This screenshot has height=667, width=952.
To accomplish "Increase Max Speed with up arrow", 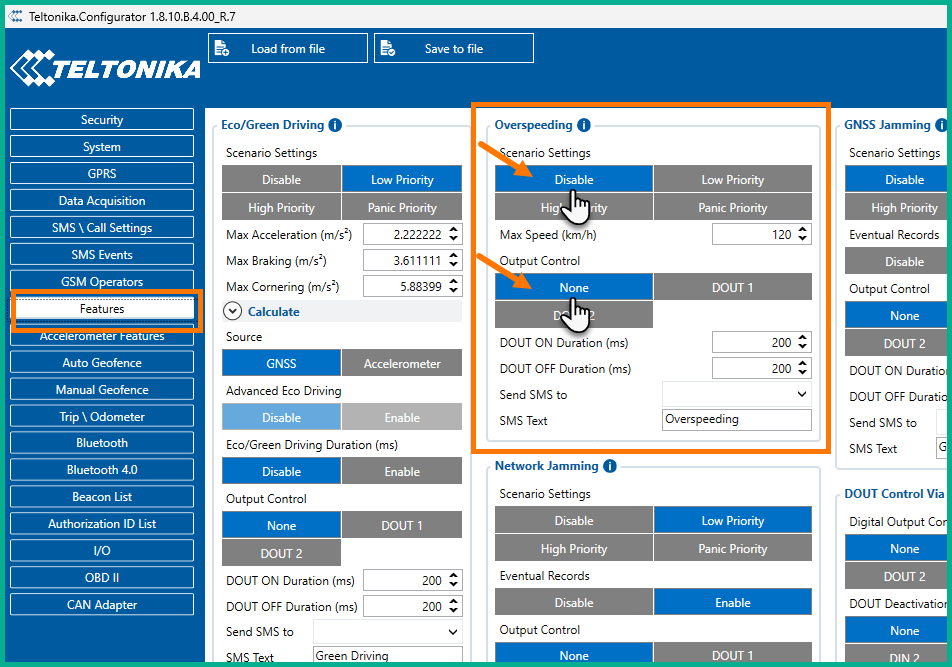I will point(803,230).
